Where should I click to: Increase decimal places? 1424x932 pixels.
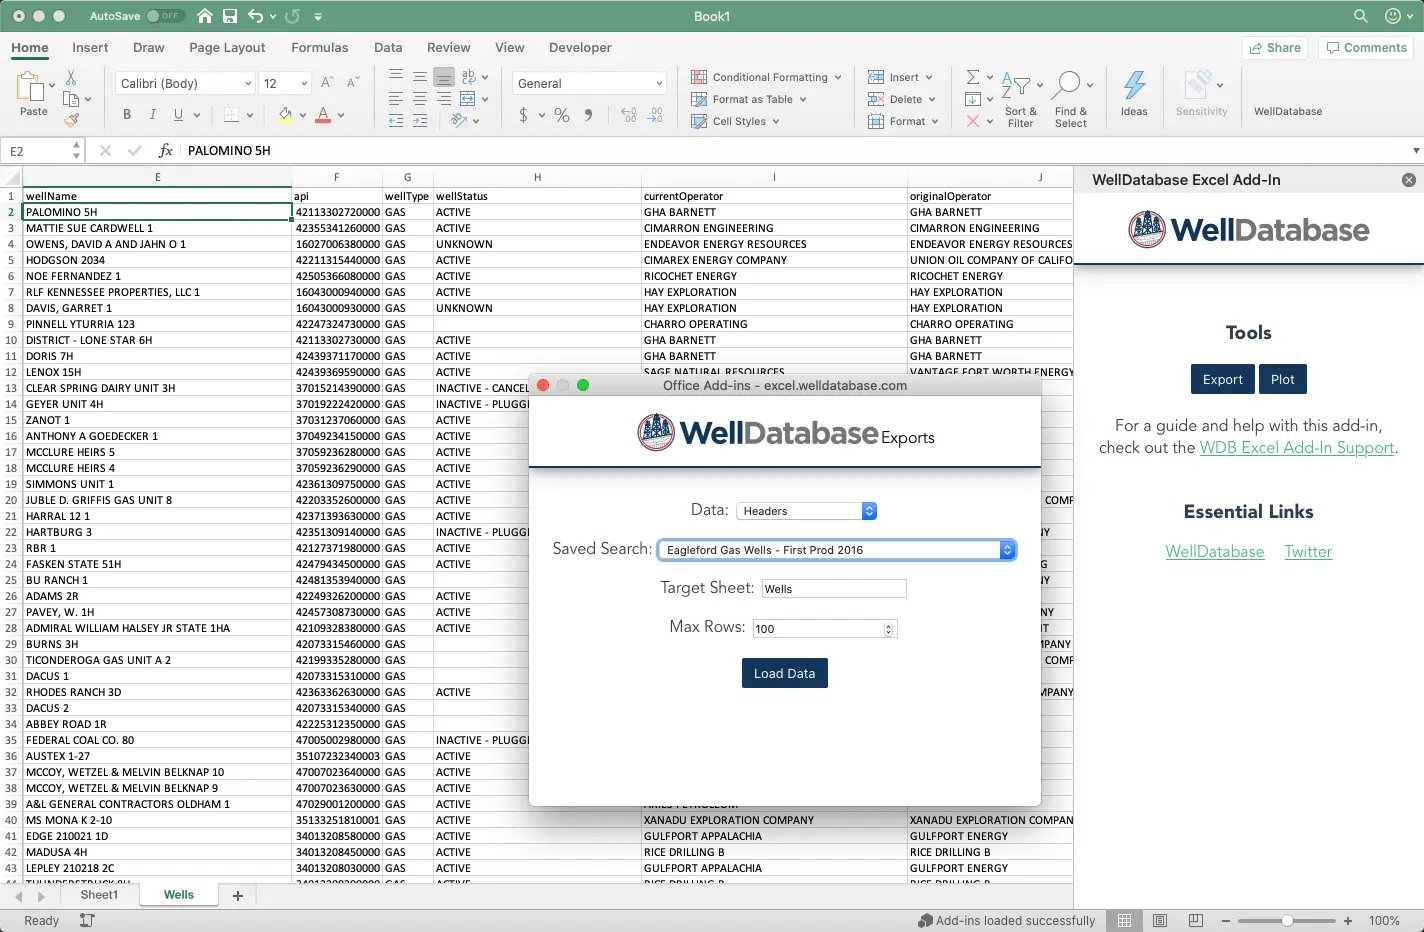(628, 115)
